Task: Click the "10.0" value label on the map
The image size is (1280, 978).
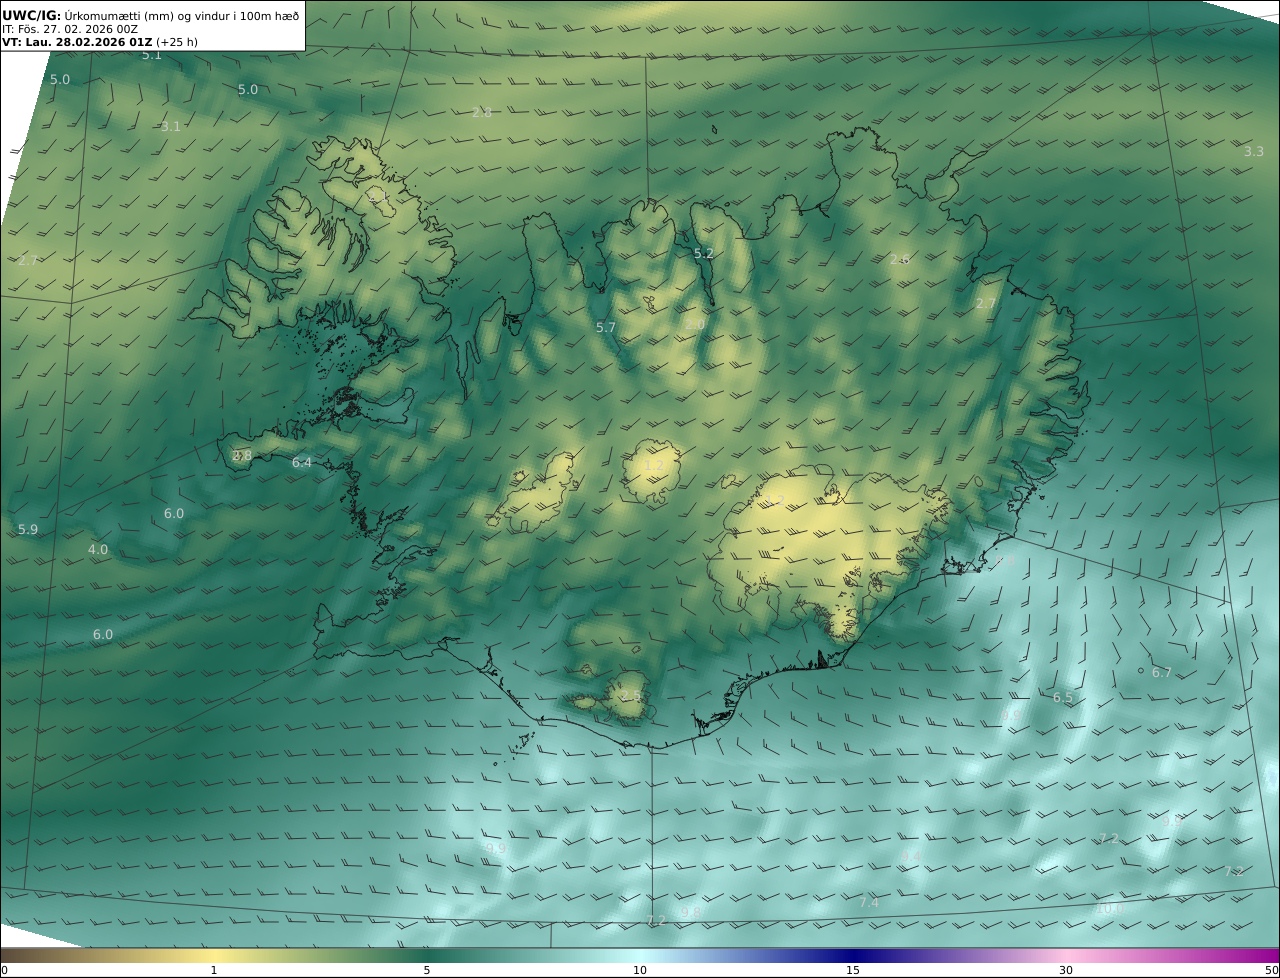Action: point(1109,908)
